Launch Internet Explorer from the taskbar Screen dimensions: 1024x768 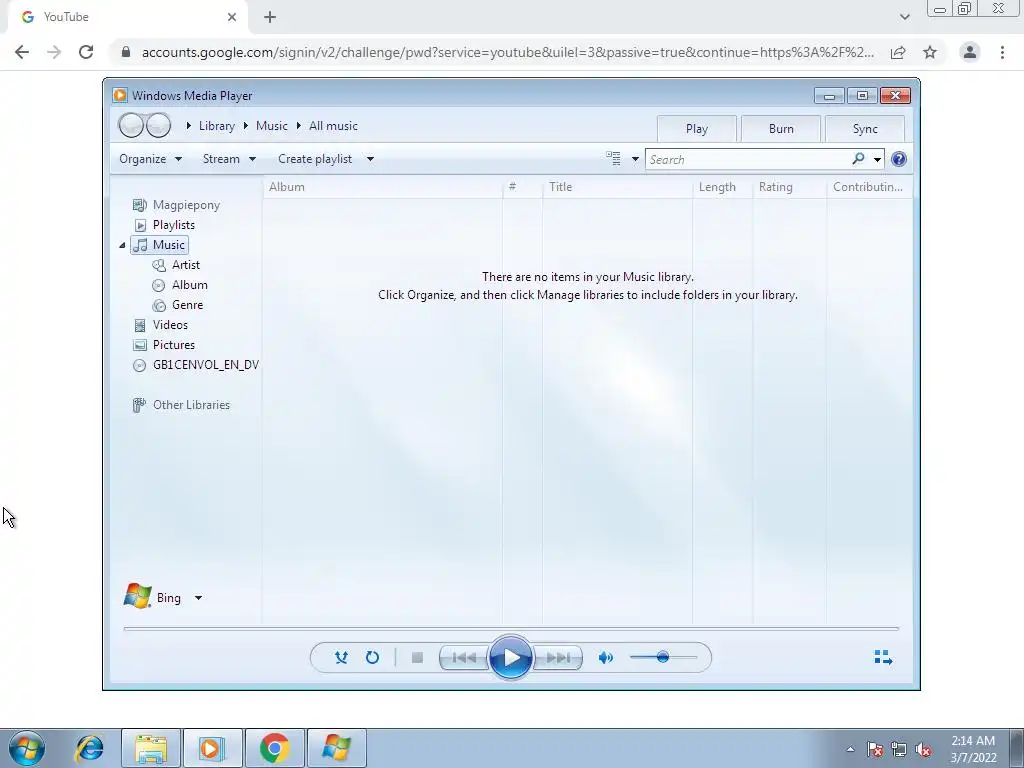pos(89,748)
